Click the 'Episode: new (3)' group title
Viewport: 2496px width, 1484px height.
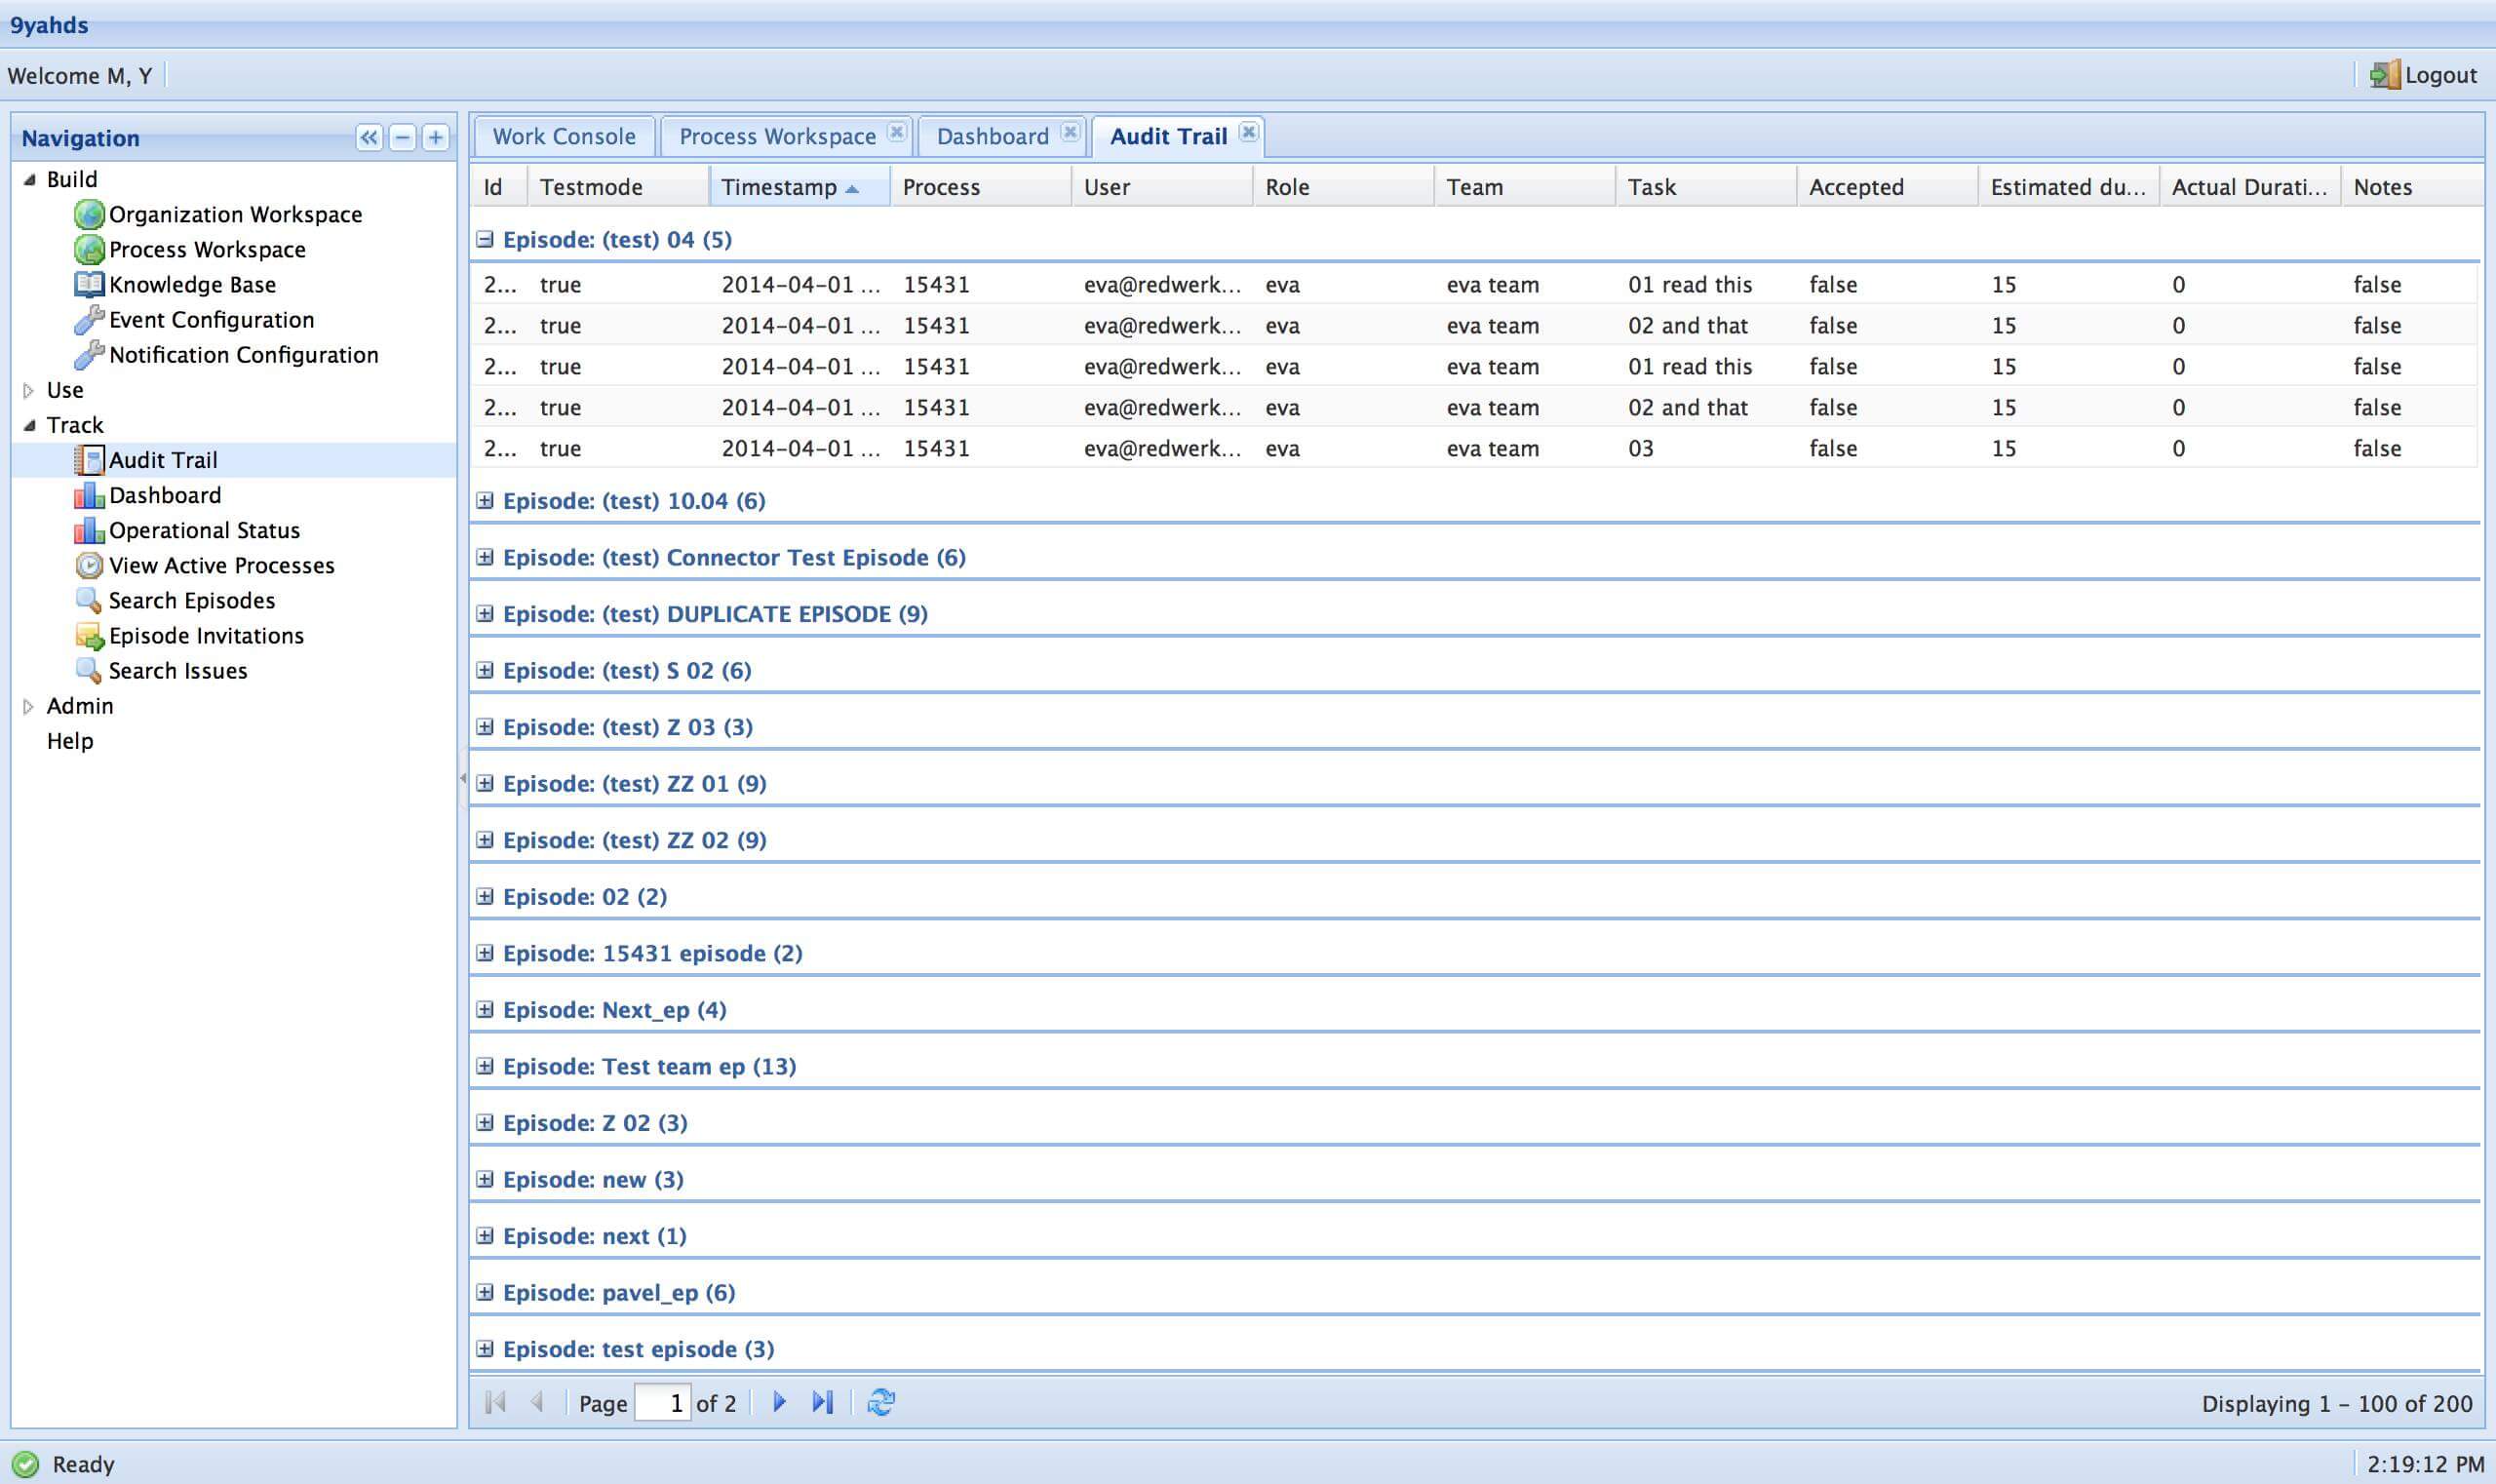593,1179
